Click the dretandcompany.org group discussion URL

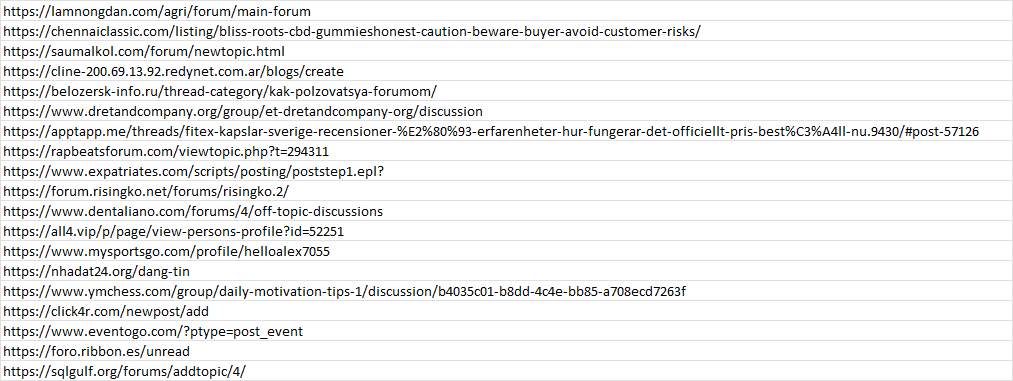[243, 111]
